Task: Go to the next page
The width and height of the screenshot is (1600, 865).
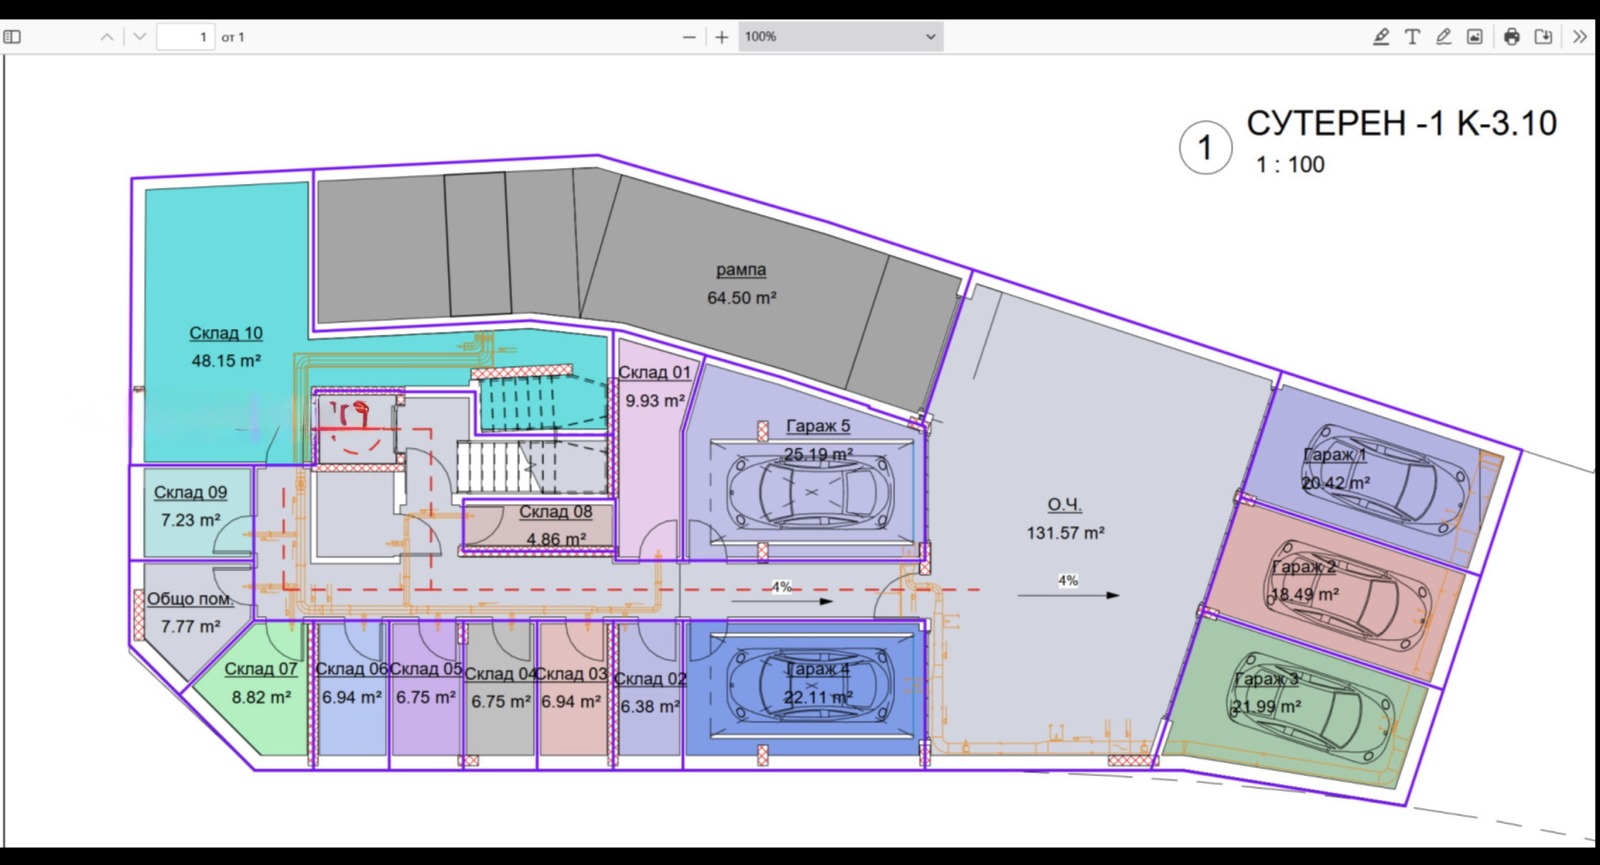Action: (x=140, y=37)
